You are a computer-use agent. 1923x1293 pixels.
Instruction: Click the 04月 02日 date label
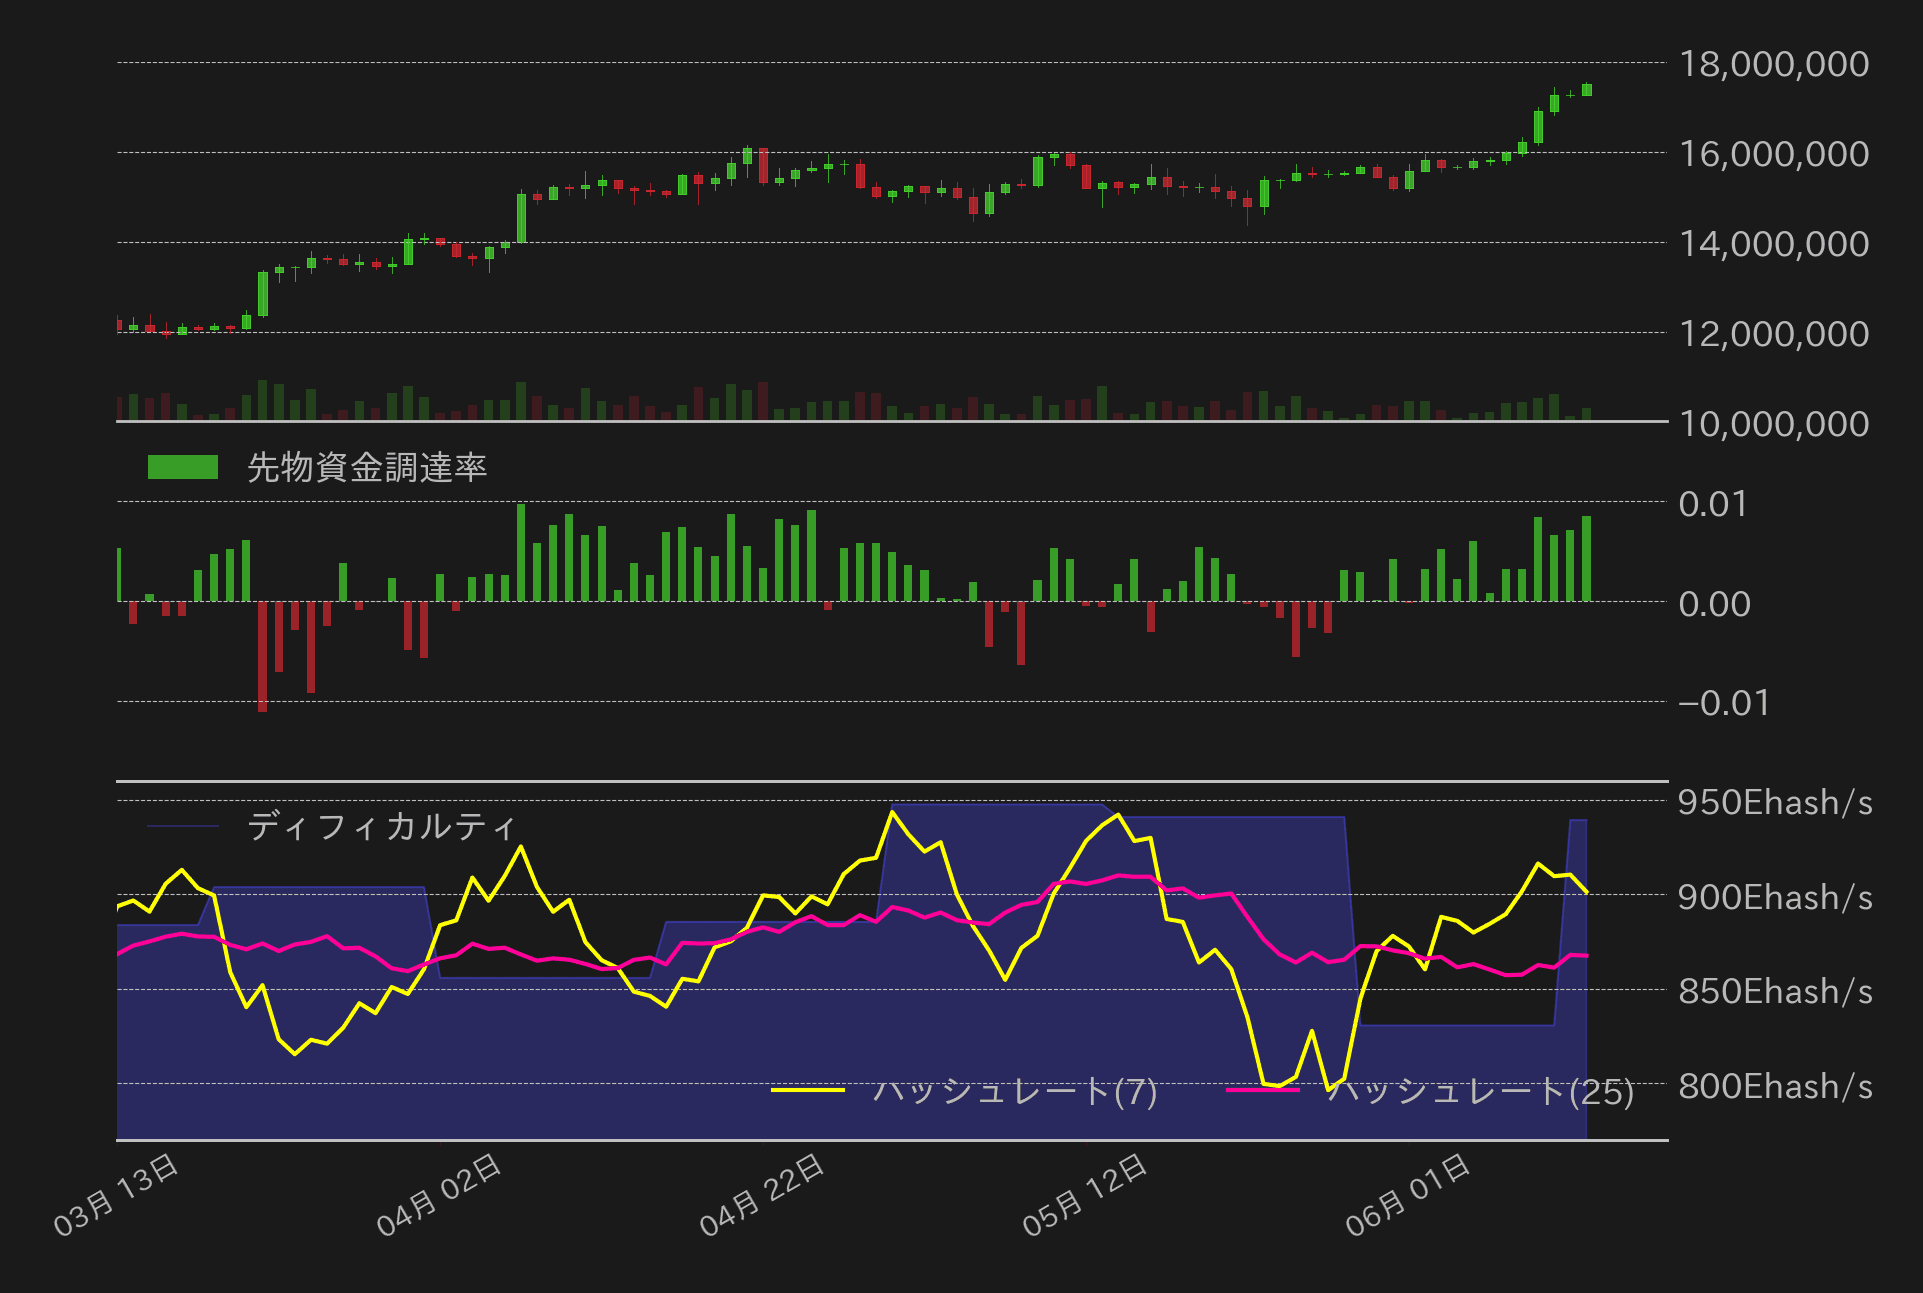439,1195
